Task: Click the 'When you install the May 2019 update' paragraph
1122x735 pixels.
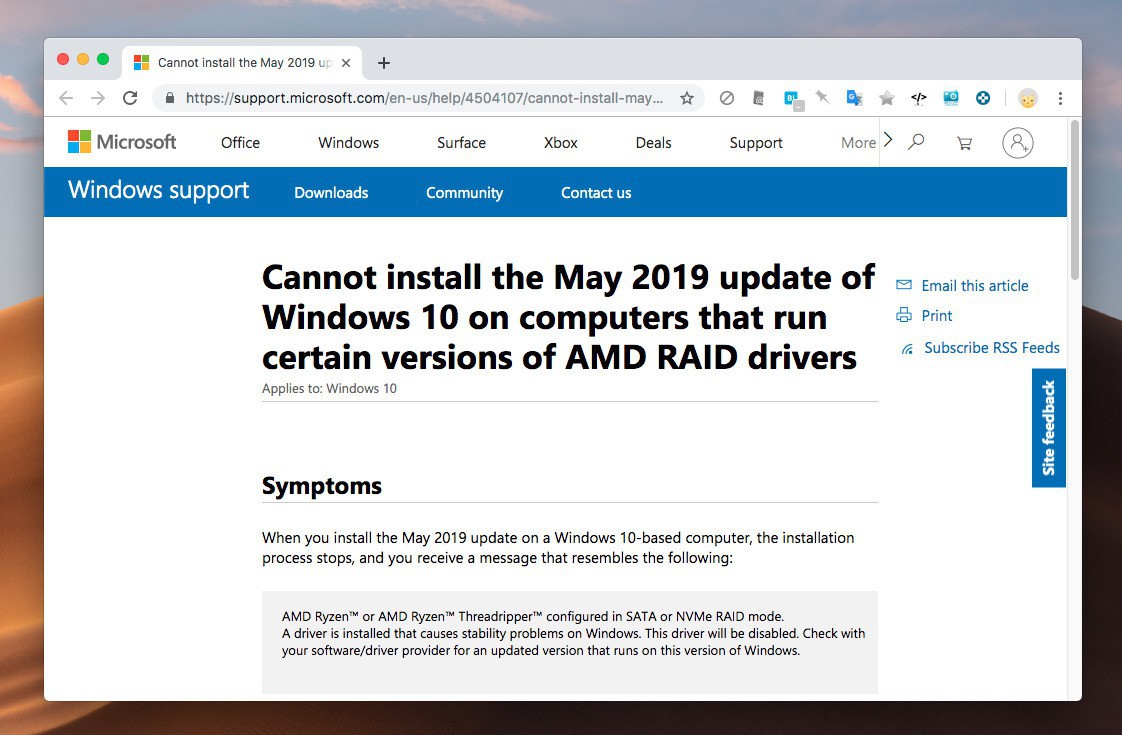Action: pyautogui.click(x=558, y=547)
